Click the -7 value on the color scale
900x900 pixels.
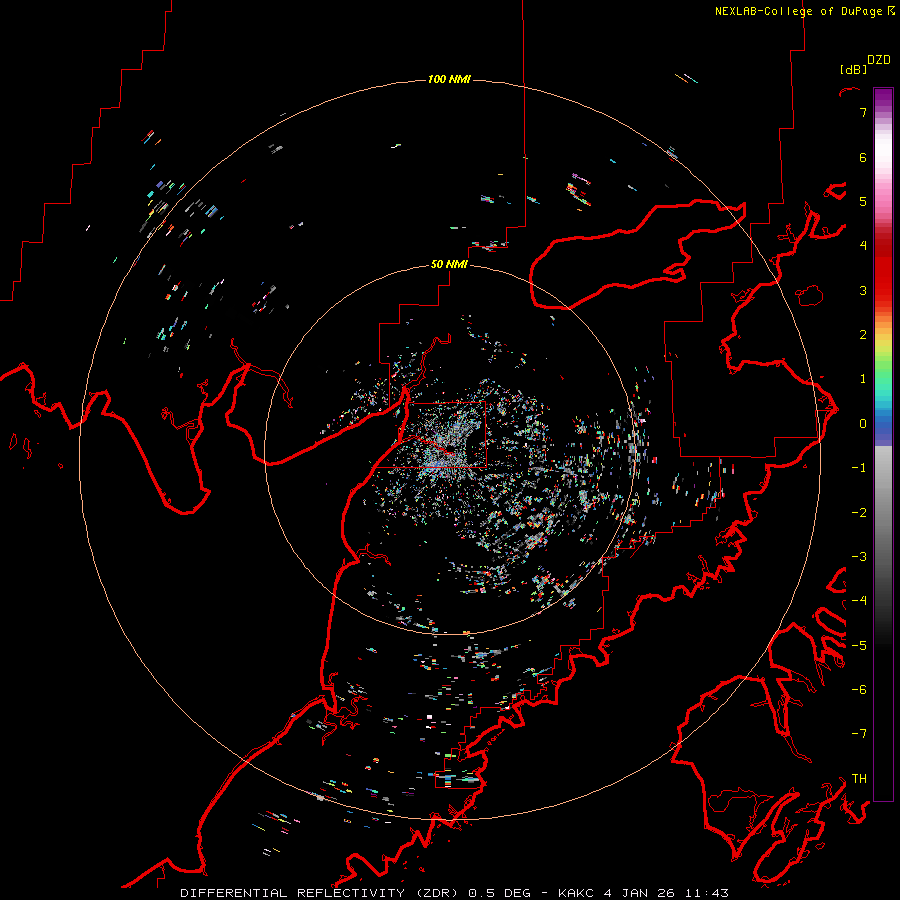(x=859, y=734)
